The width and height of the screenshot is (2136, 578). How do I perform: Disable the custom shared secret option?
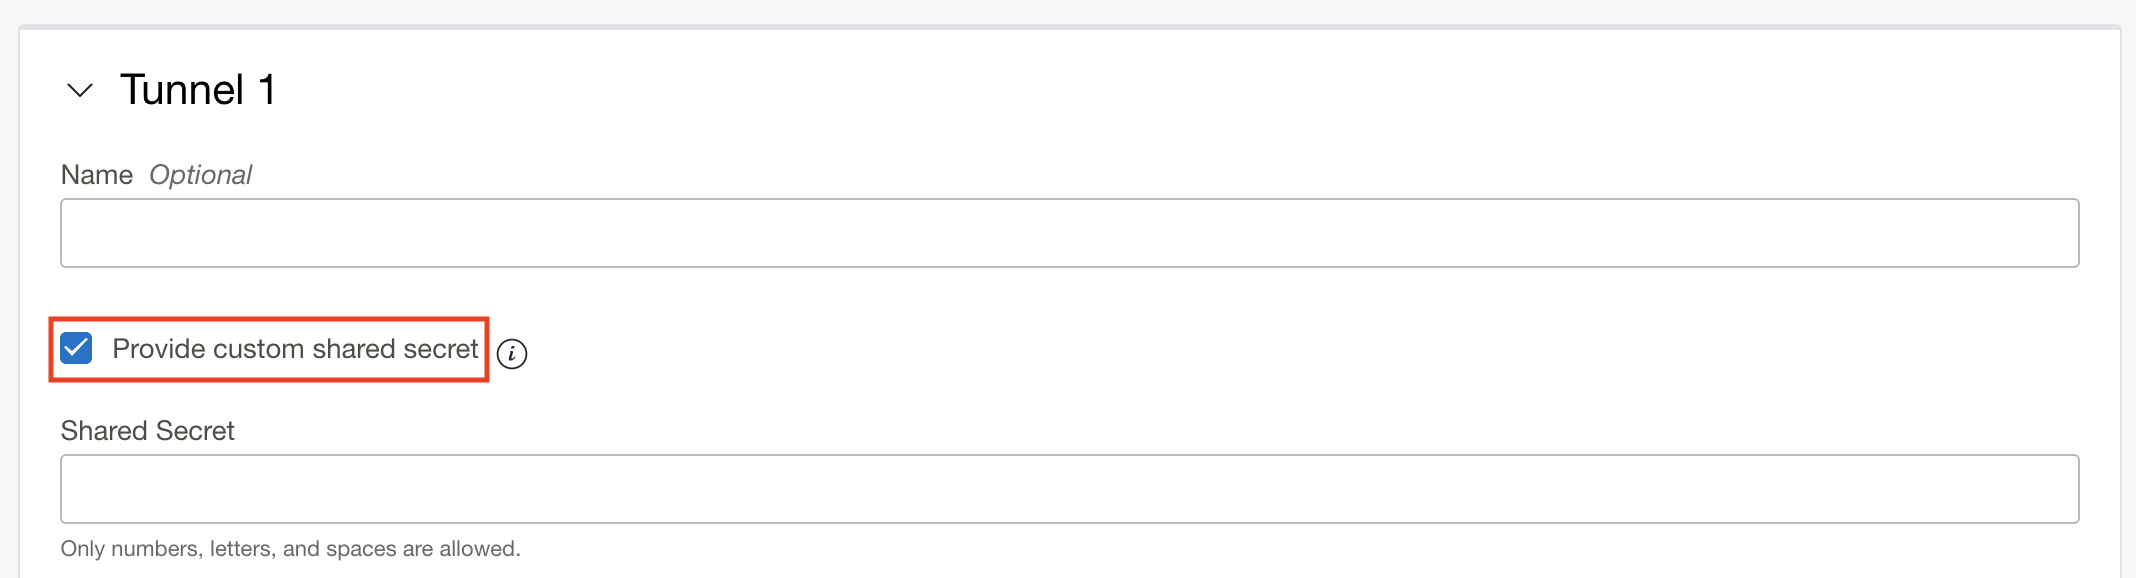pos(77,348)
